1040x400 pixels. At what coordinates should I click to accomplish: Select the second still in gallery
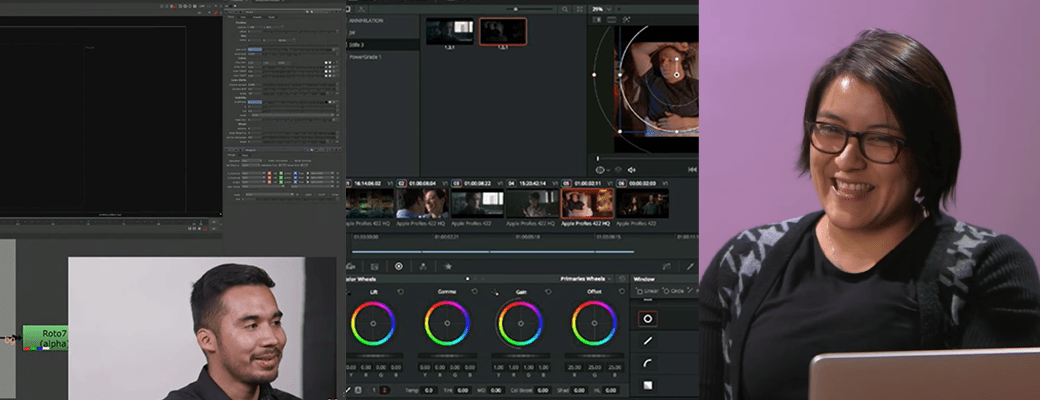tap(503, 32)
